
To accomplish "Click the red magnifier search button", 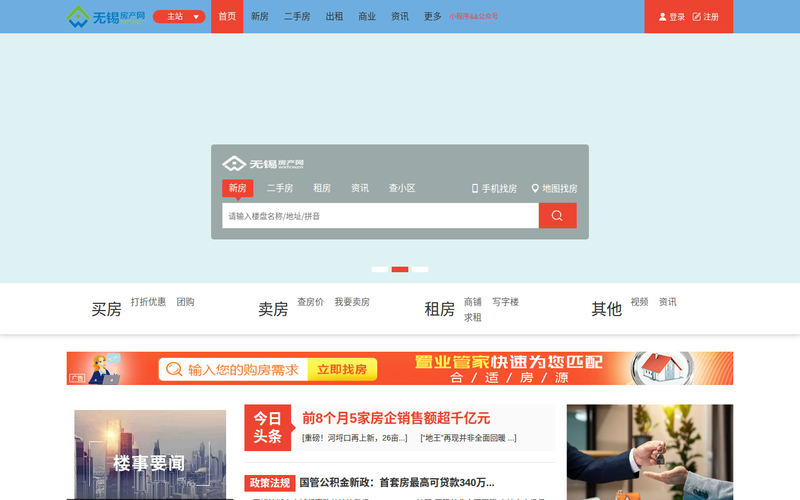I will [558, 216].
